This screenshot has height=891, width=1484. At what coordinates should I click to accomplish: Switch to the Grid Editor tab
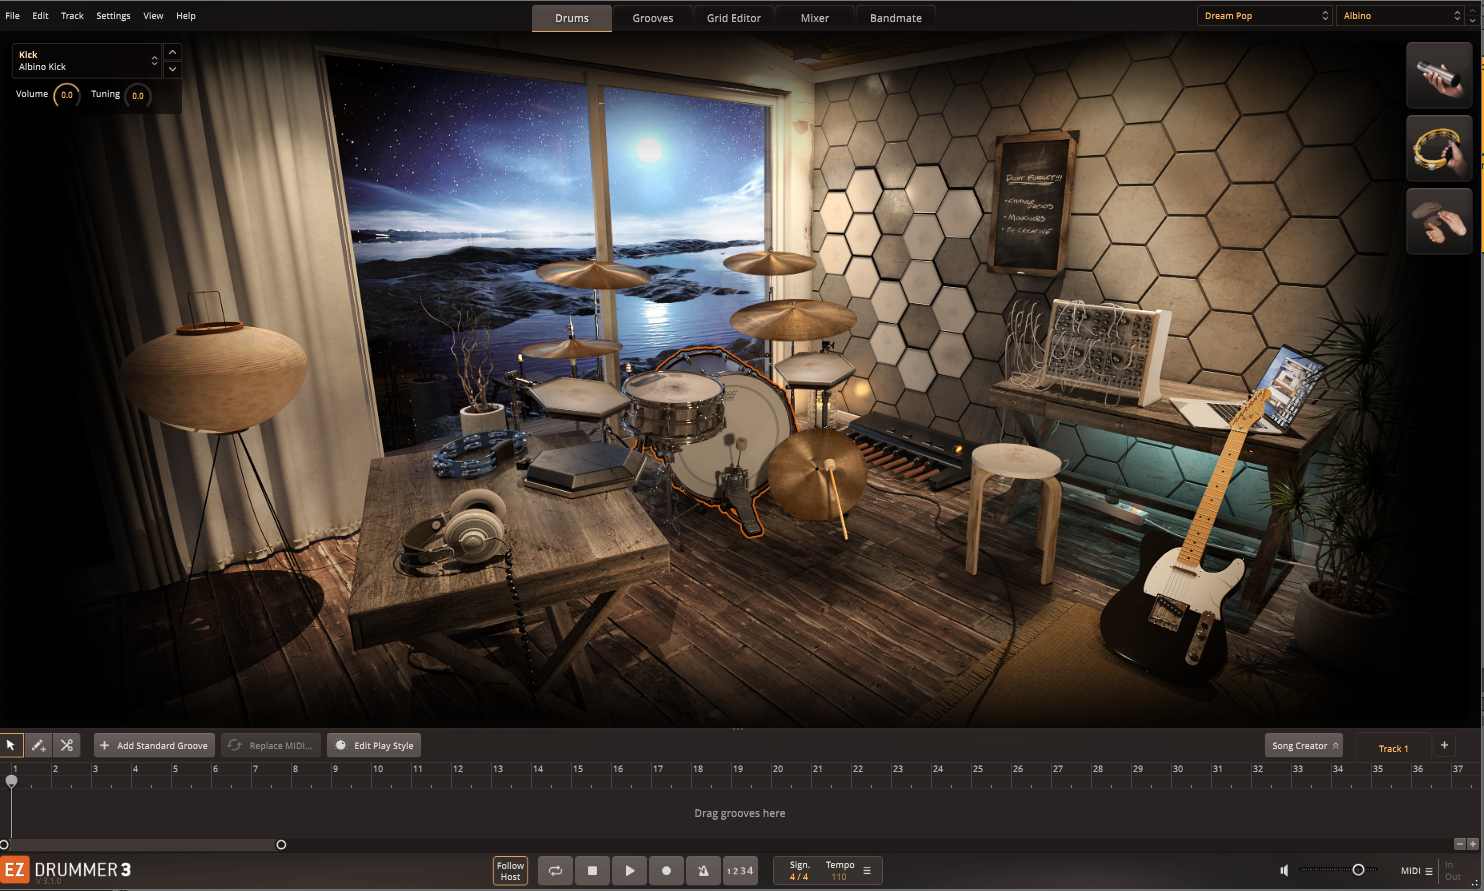coord(734,18)
